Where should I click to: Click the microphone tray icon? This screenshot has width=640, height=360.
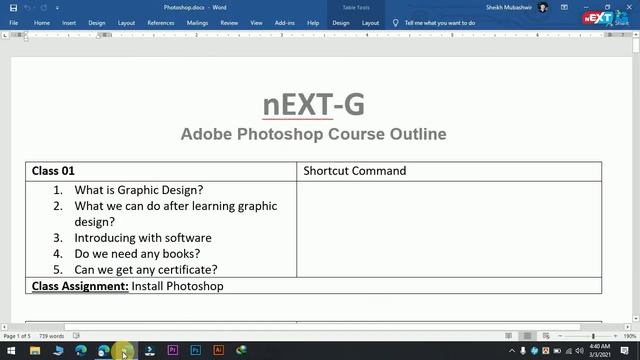coord(523,351)
